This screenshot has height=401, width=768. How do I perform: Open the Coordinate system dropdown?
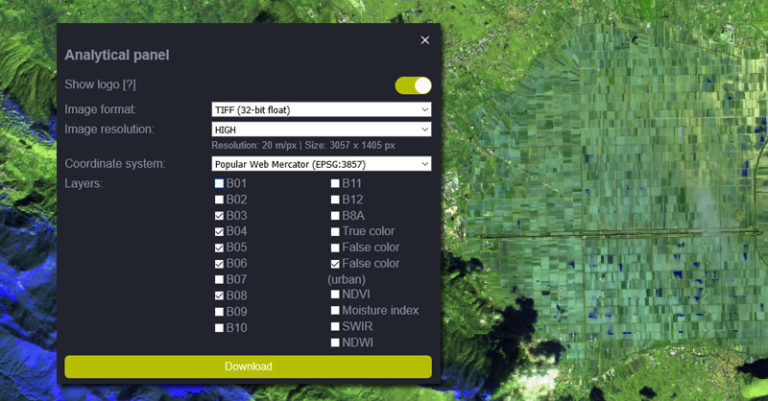[x=321, y=164]
